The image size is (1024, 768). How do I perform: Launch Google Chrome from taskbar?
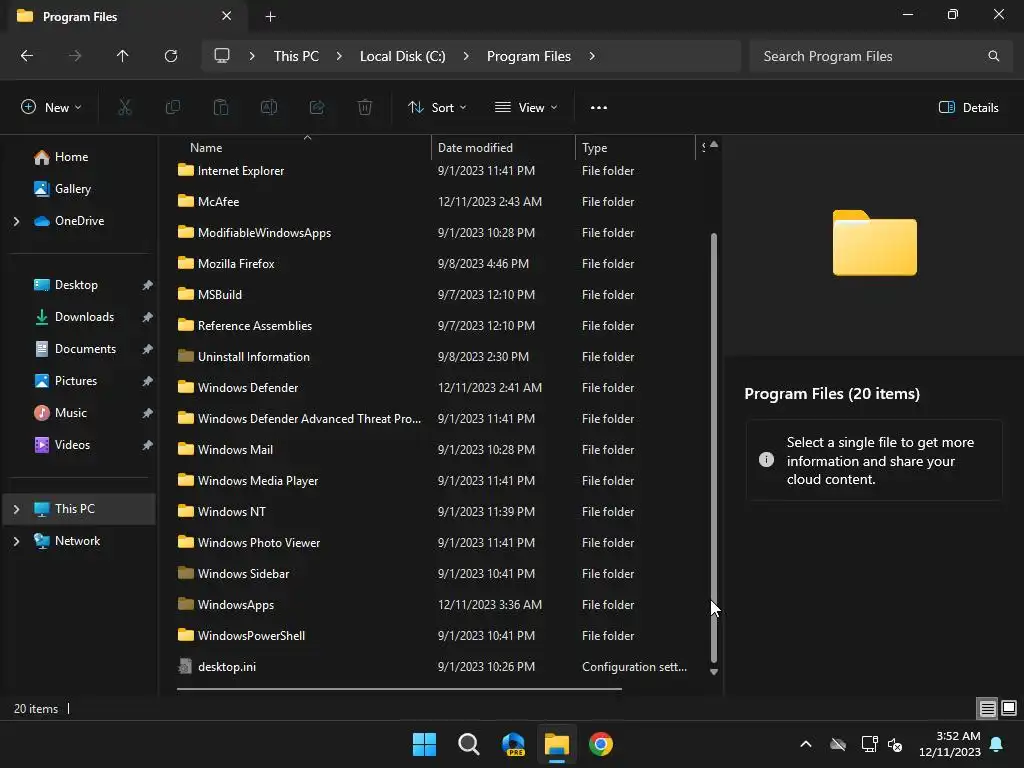tap(601, 744)
